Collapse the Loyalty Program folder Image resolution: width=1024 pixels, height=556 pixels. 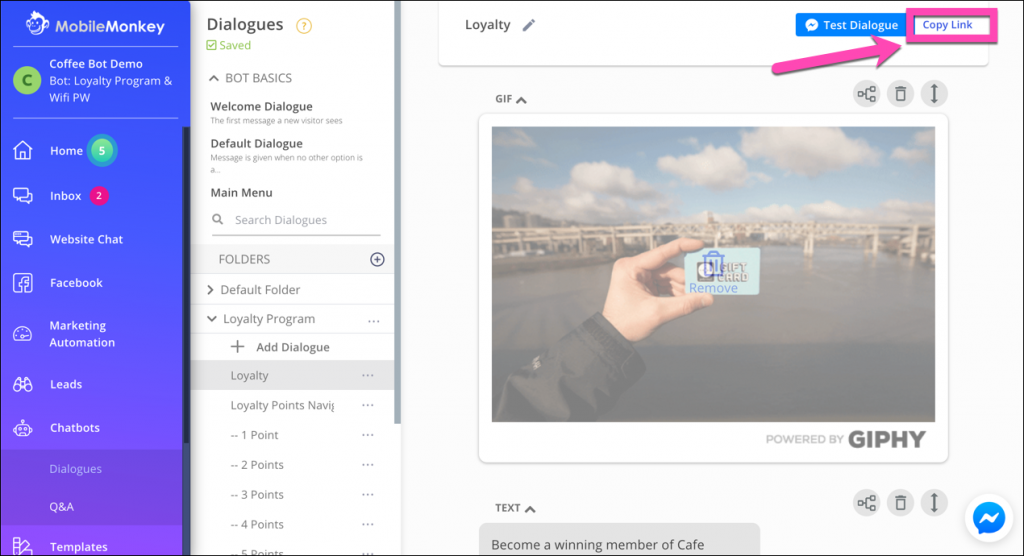click(211, 319)
